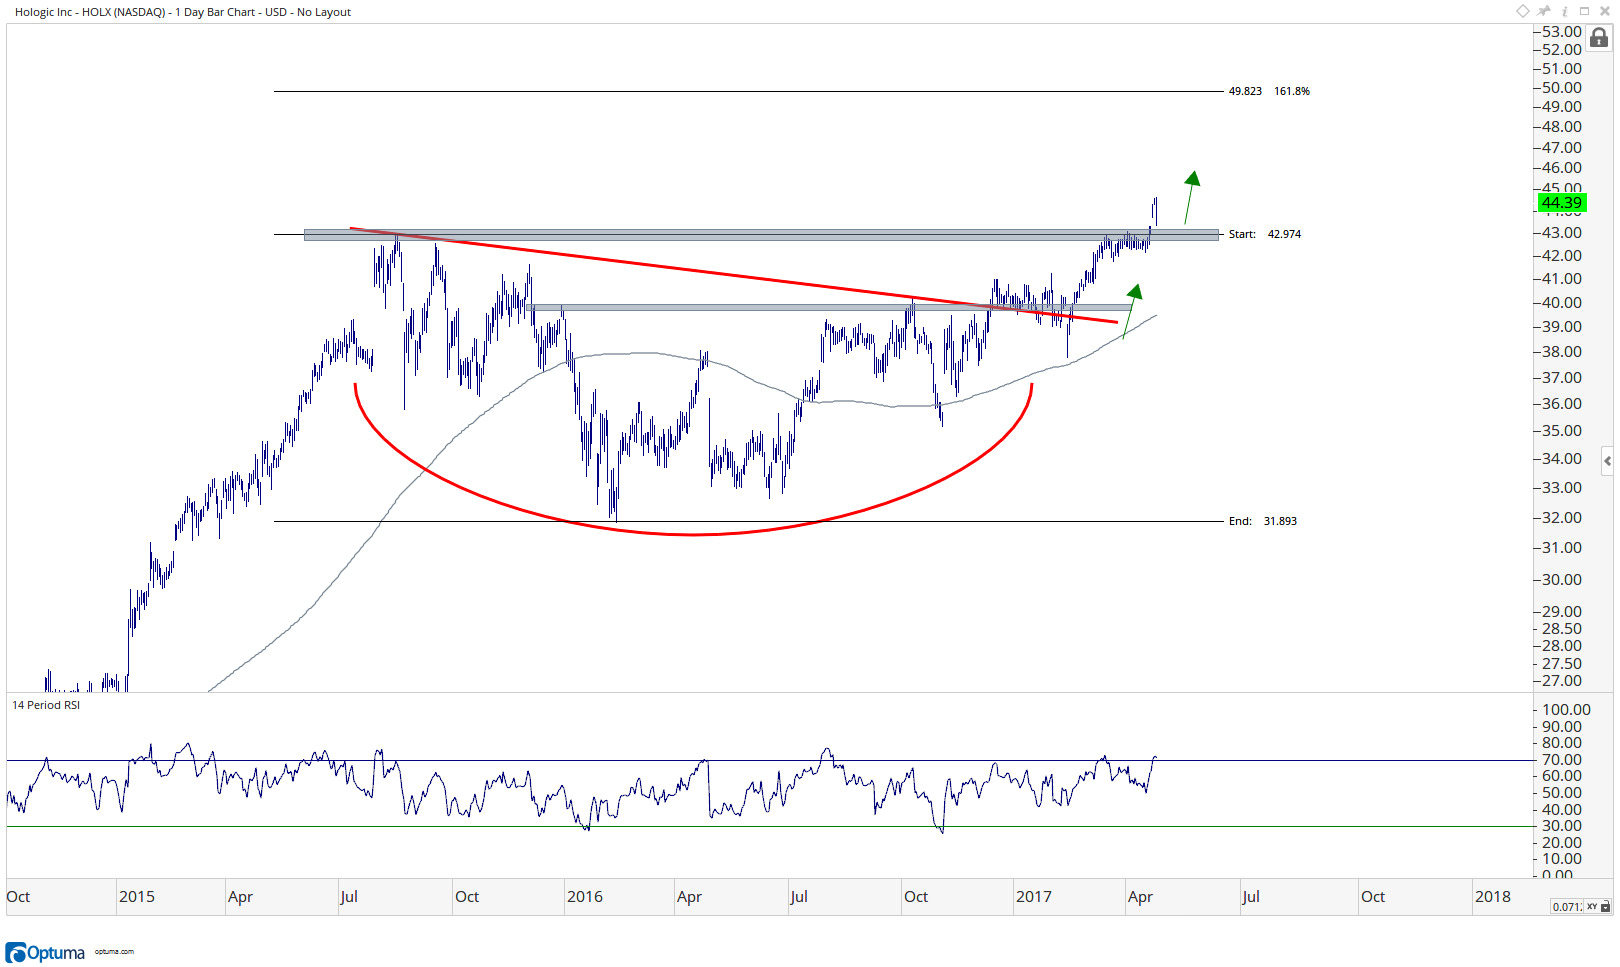The width and height of the screenshot is (1620, 967).
Task: Click the 100.00 RSI scale label
Action: 1566,710
